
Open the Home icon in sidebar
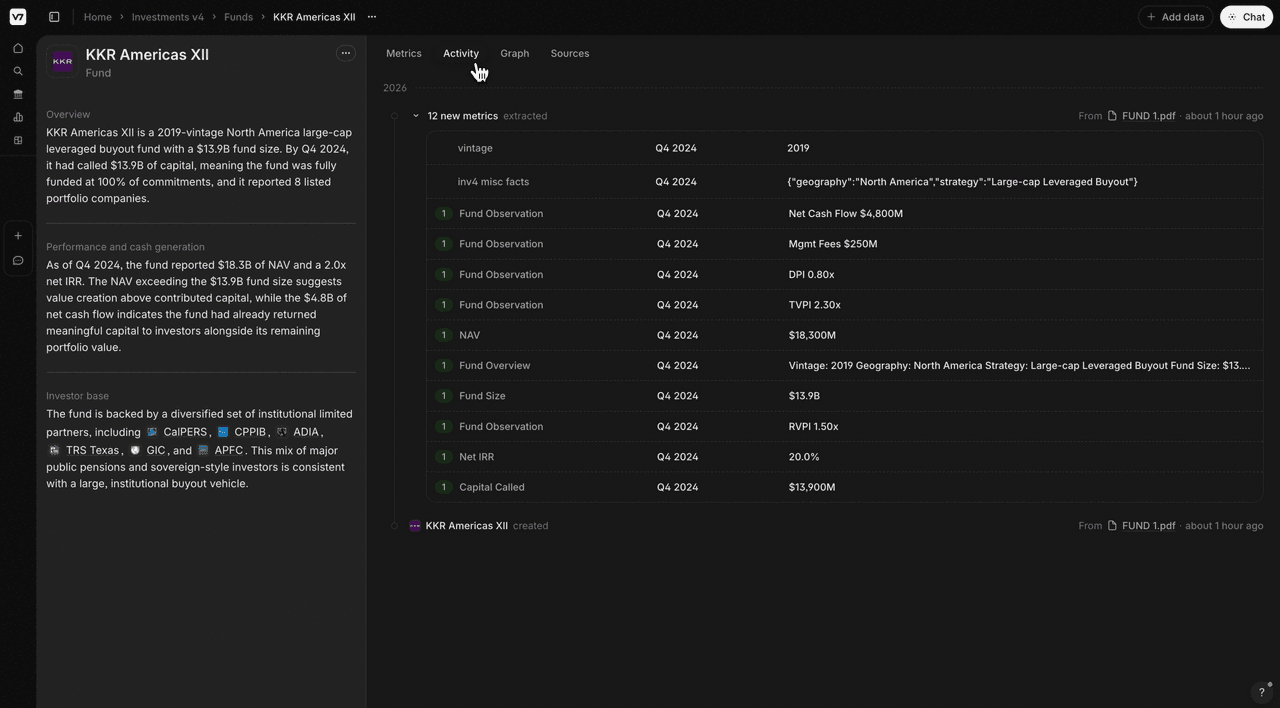click(18, 48)
